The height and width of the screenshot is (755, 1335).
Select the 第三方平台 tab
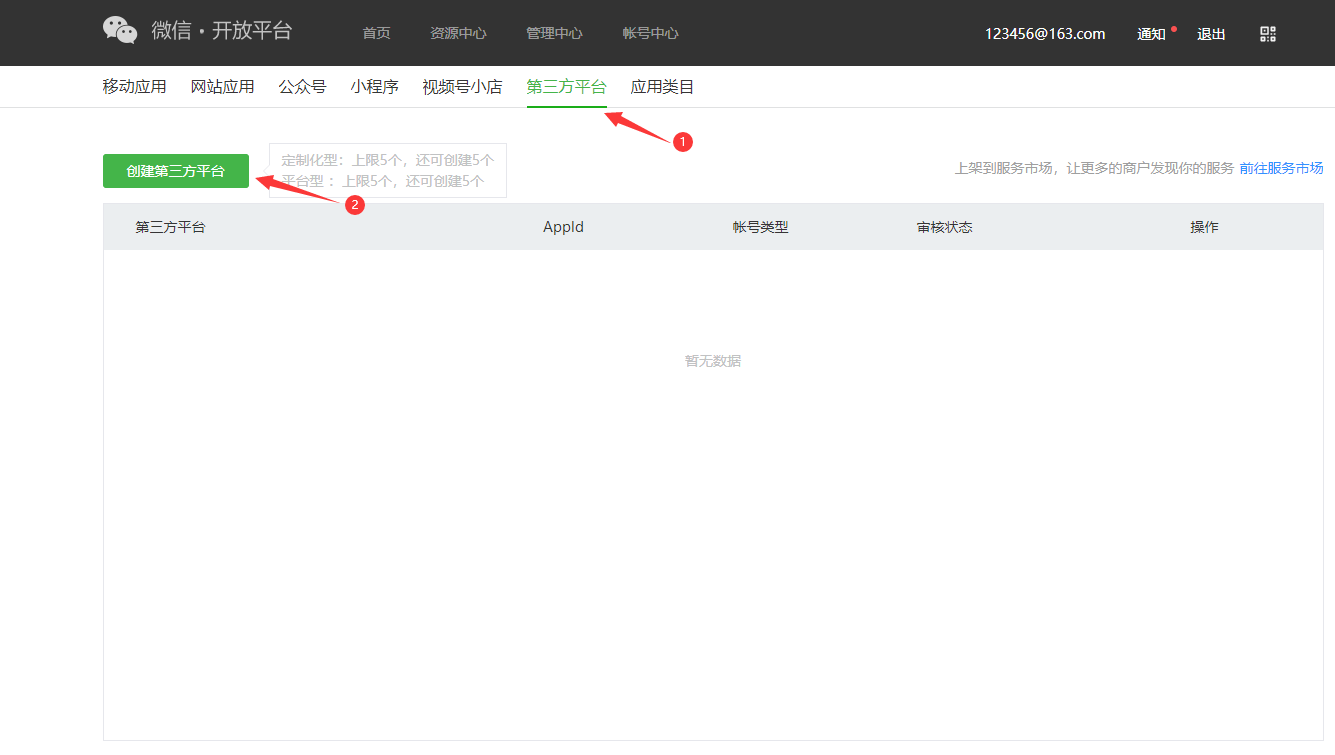tap(566, 87)
